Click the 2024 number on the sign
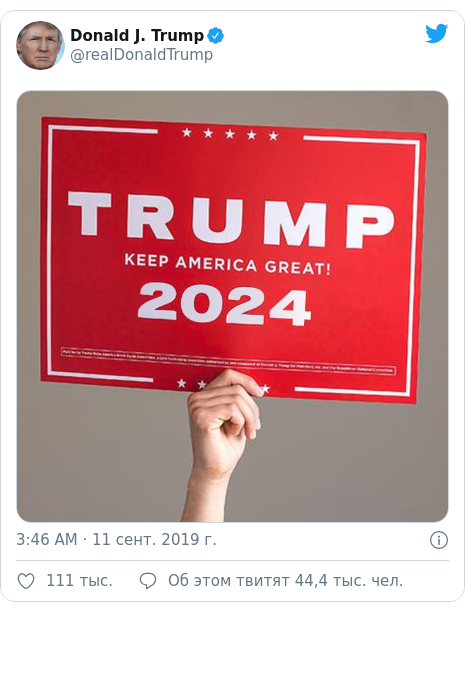465x697 pixels. [x=224, y=304]
